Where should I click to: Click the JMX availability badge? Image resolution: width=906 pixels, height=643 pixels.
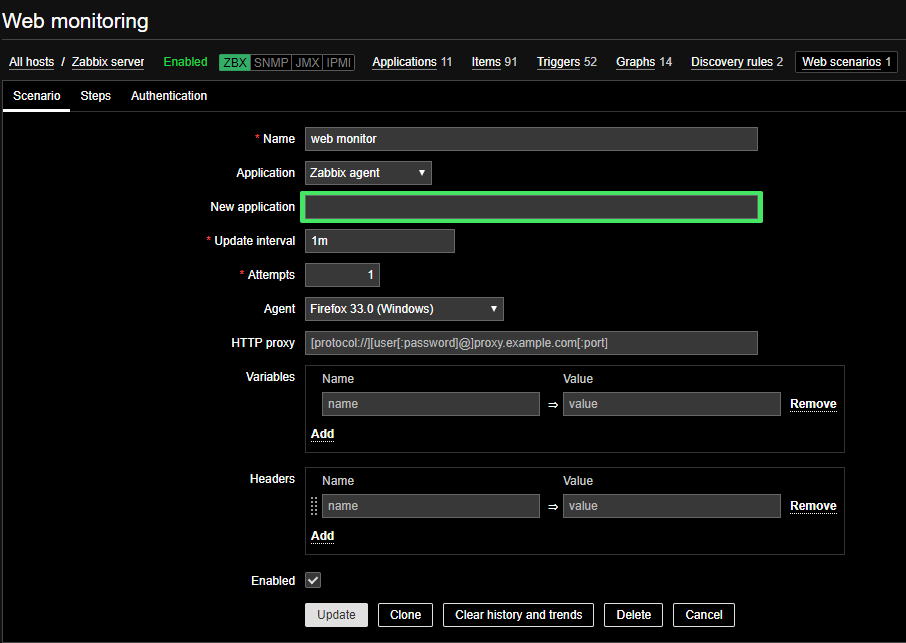coord(308,62)
